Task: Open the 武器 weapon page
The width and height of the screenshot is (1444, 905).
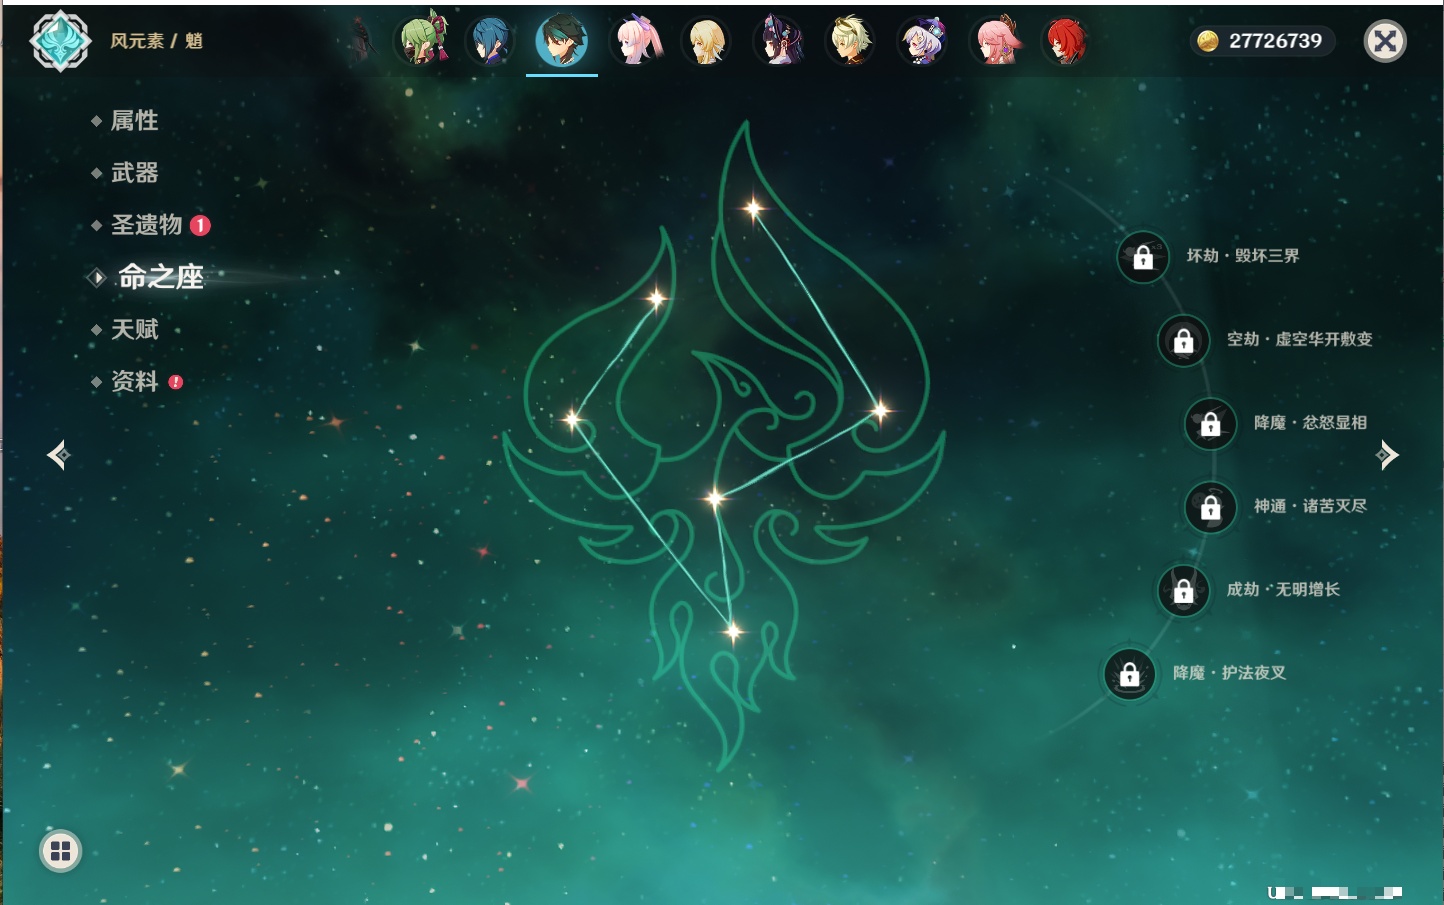Action: coord(134,173)
